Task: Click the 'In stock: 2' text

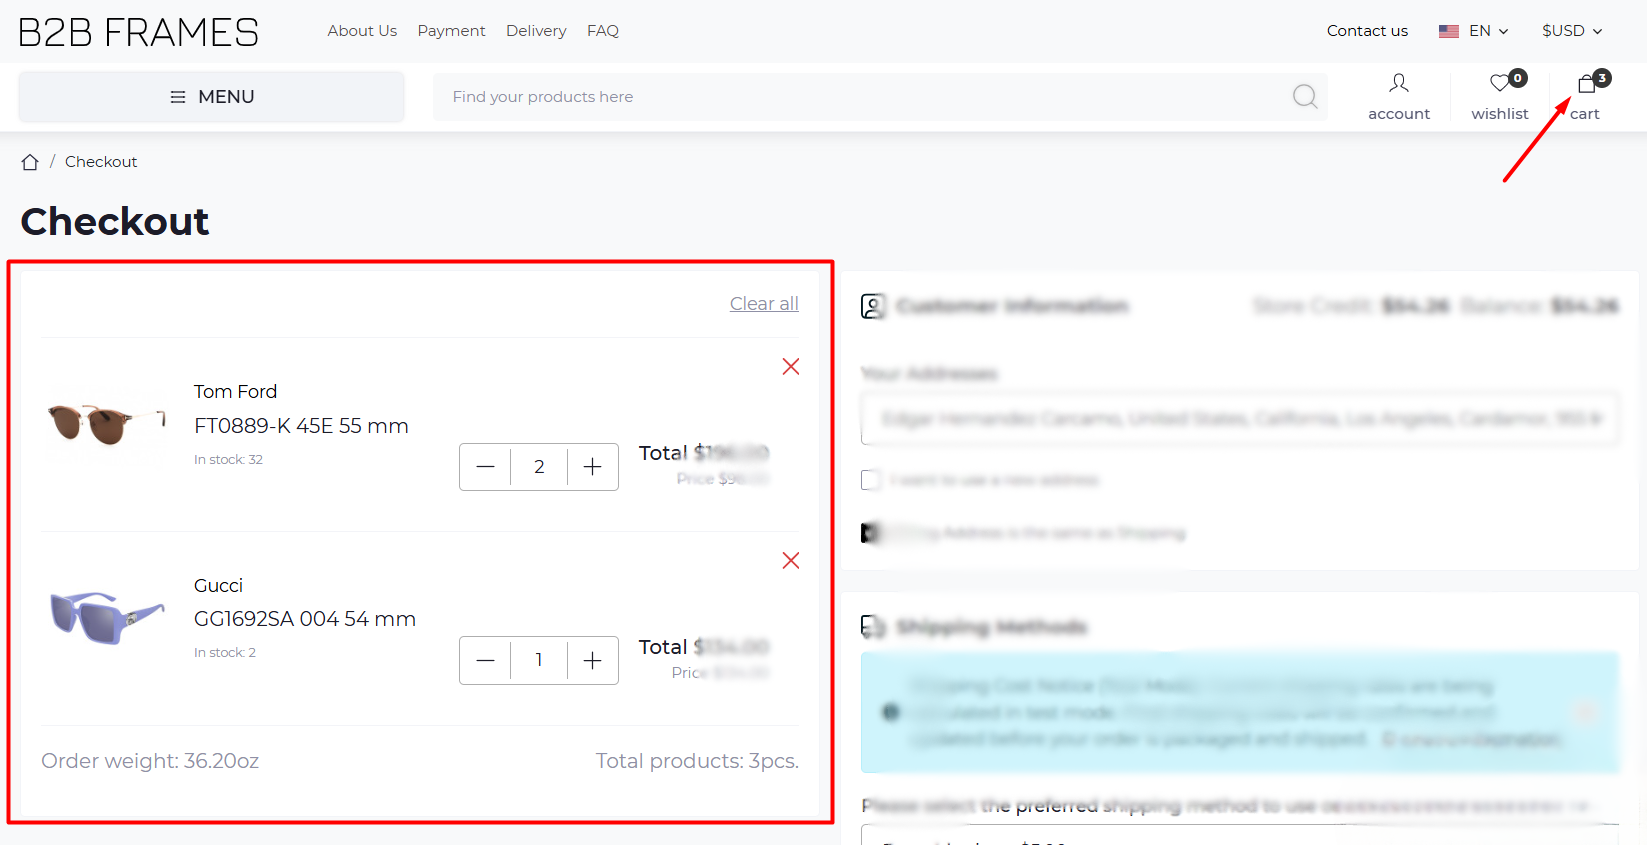Action: click(225, 653)
